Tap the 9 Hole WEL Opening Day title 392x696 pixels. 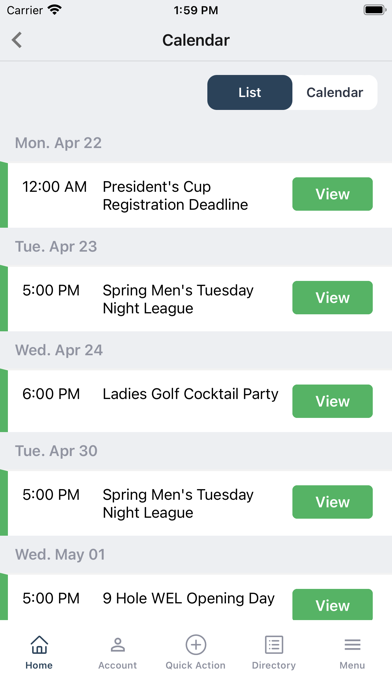[189, 598]
